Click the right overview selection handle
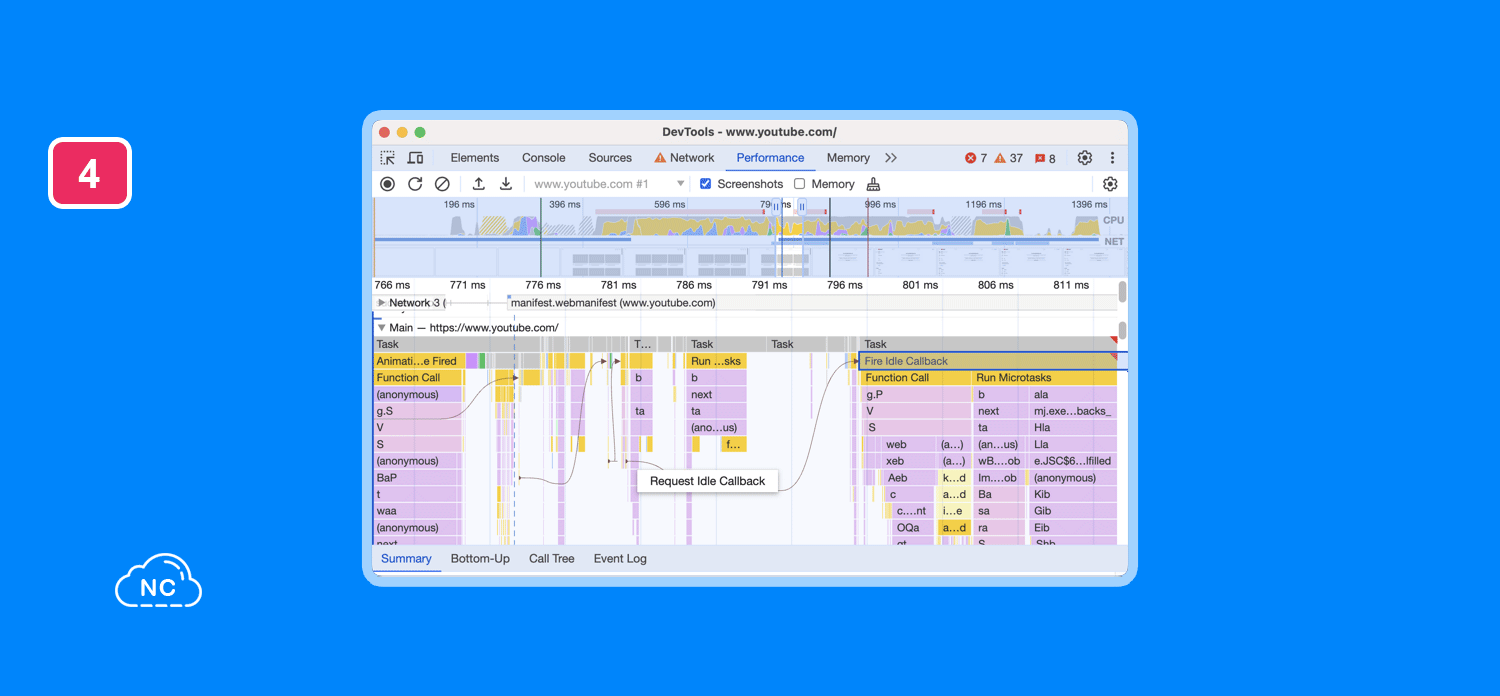1500x696 pixels. pyautogui.click(x=801, y=206)
